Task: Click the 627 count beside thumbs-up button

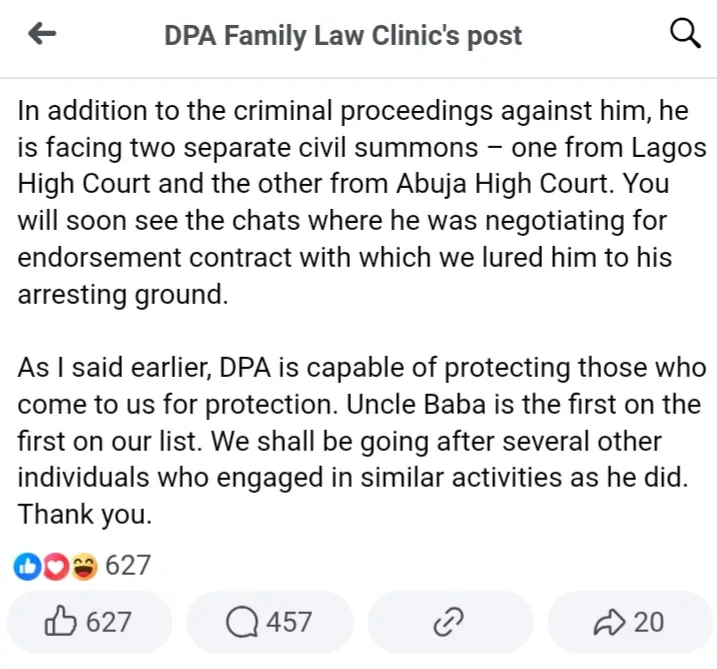Action: click(x=109, y=623)
